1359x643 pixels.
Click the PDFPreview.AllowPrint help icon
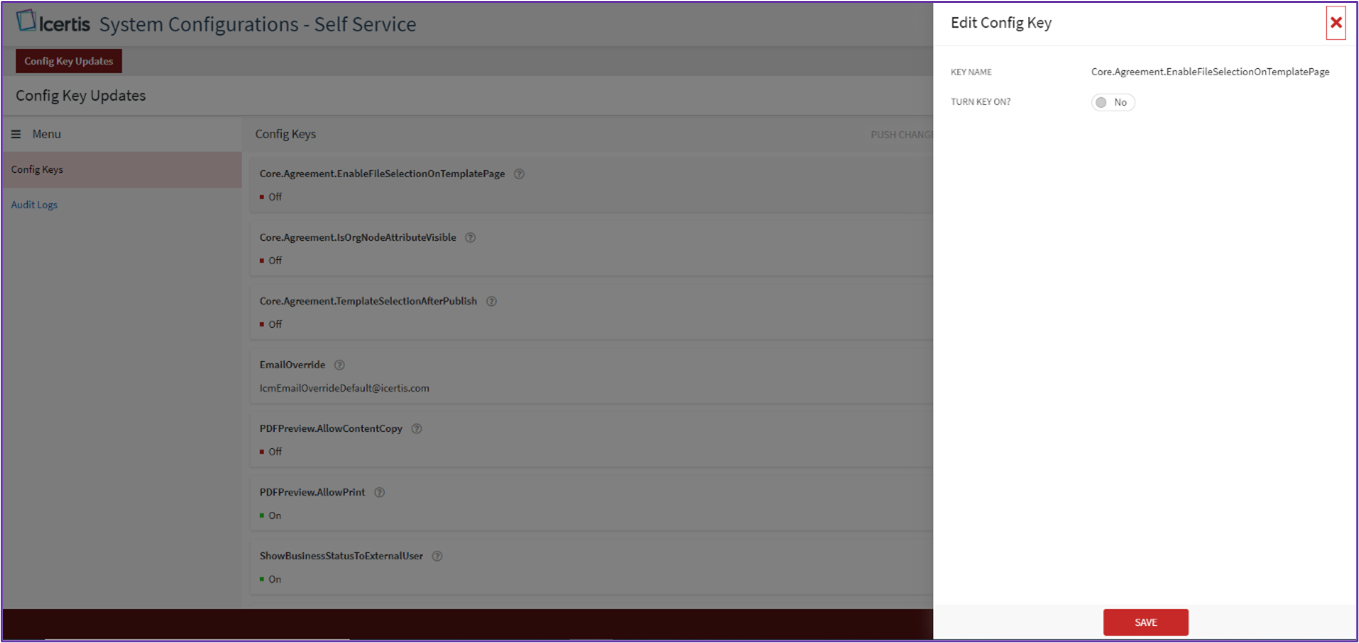coord(379,492)
